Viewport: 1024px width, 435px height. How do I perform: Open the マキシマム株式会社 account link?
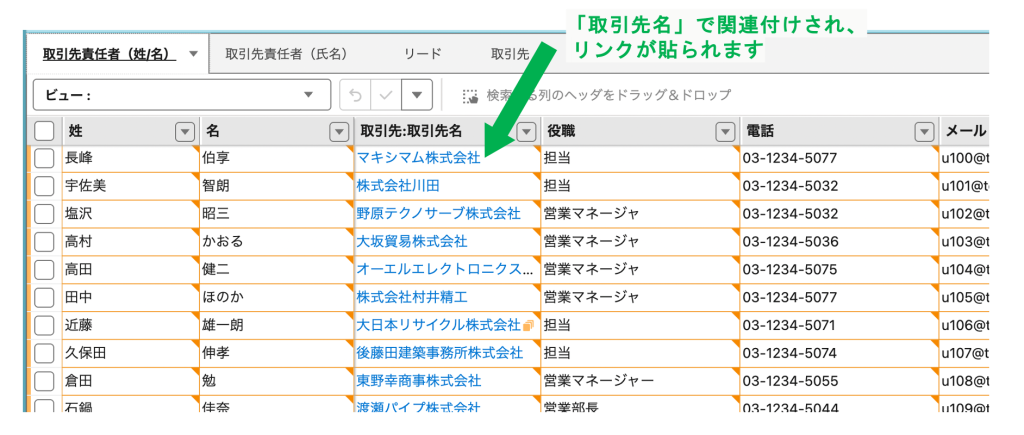pos(418,158)
